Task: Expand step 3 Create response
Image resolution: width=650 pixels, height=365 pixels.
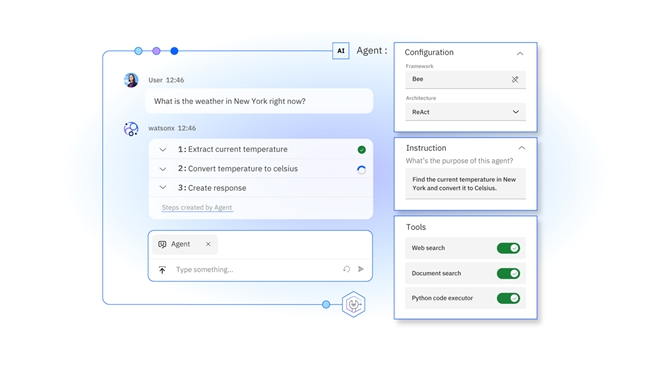Action: pyautogui.click(x=163, y=188)
